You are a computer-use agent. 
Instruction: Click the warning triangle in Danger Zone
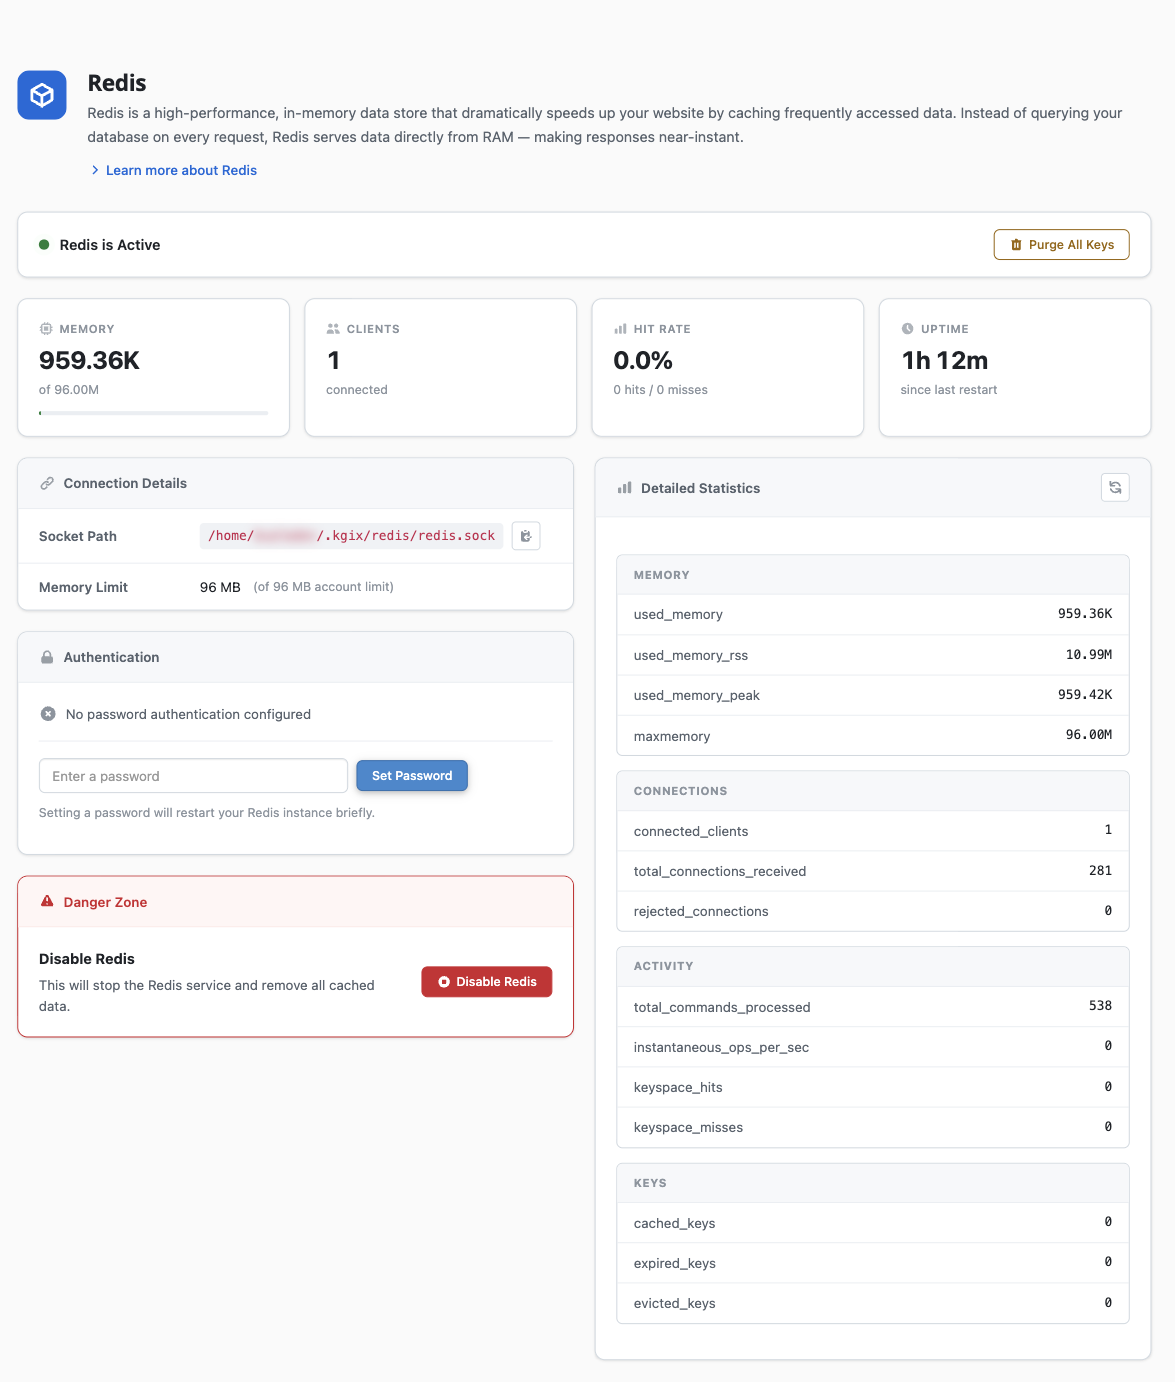coord(47,901)
